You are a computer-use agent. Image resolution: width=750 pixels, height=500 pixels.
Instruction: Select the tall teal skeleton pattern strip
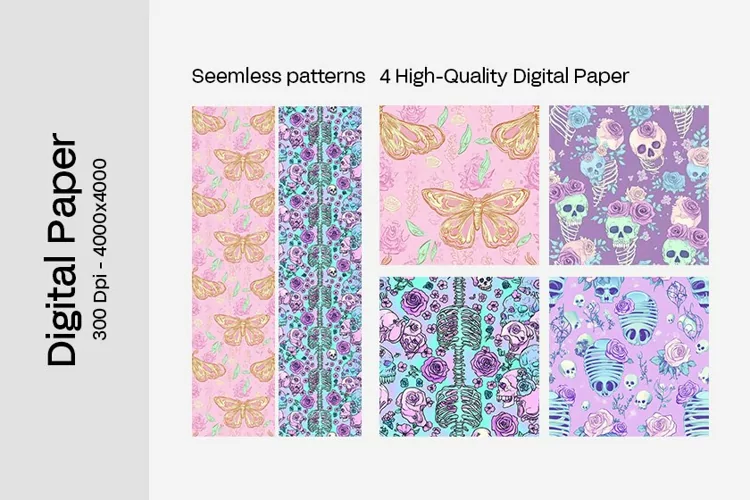pos(320,271)
